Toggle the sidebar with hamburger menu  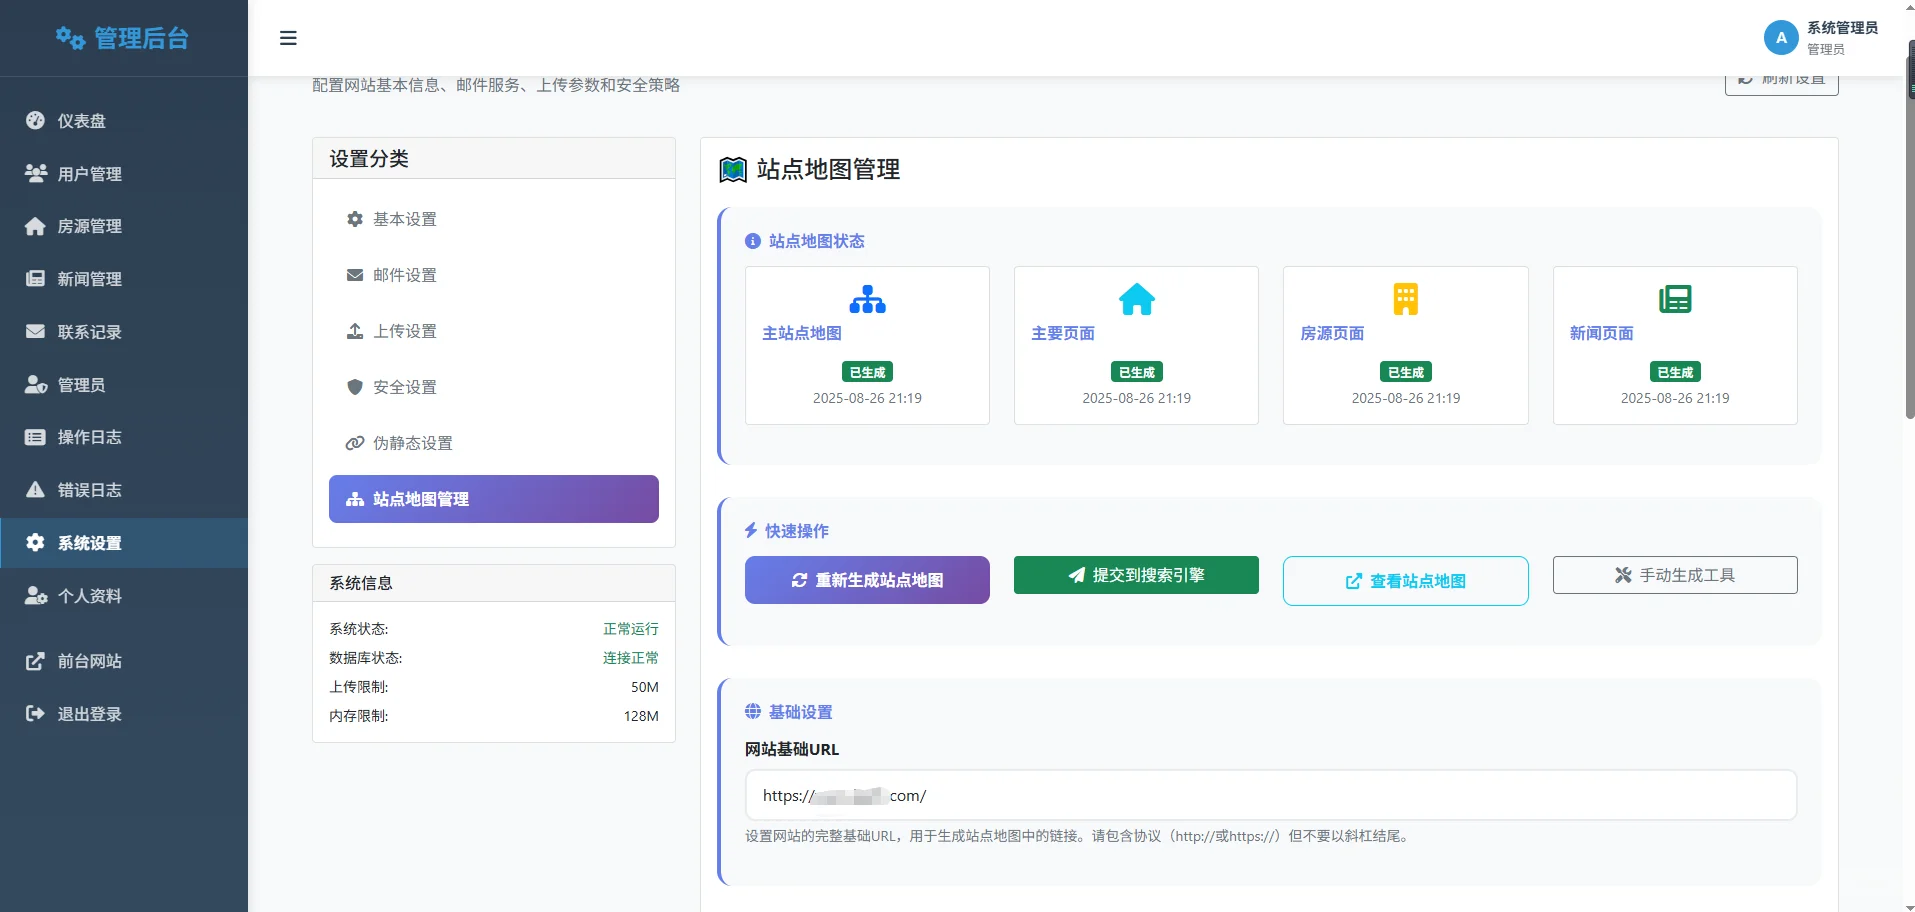click(x=288, y=38)
